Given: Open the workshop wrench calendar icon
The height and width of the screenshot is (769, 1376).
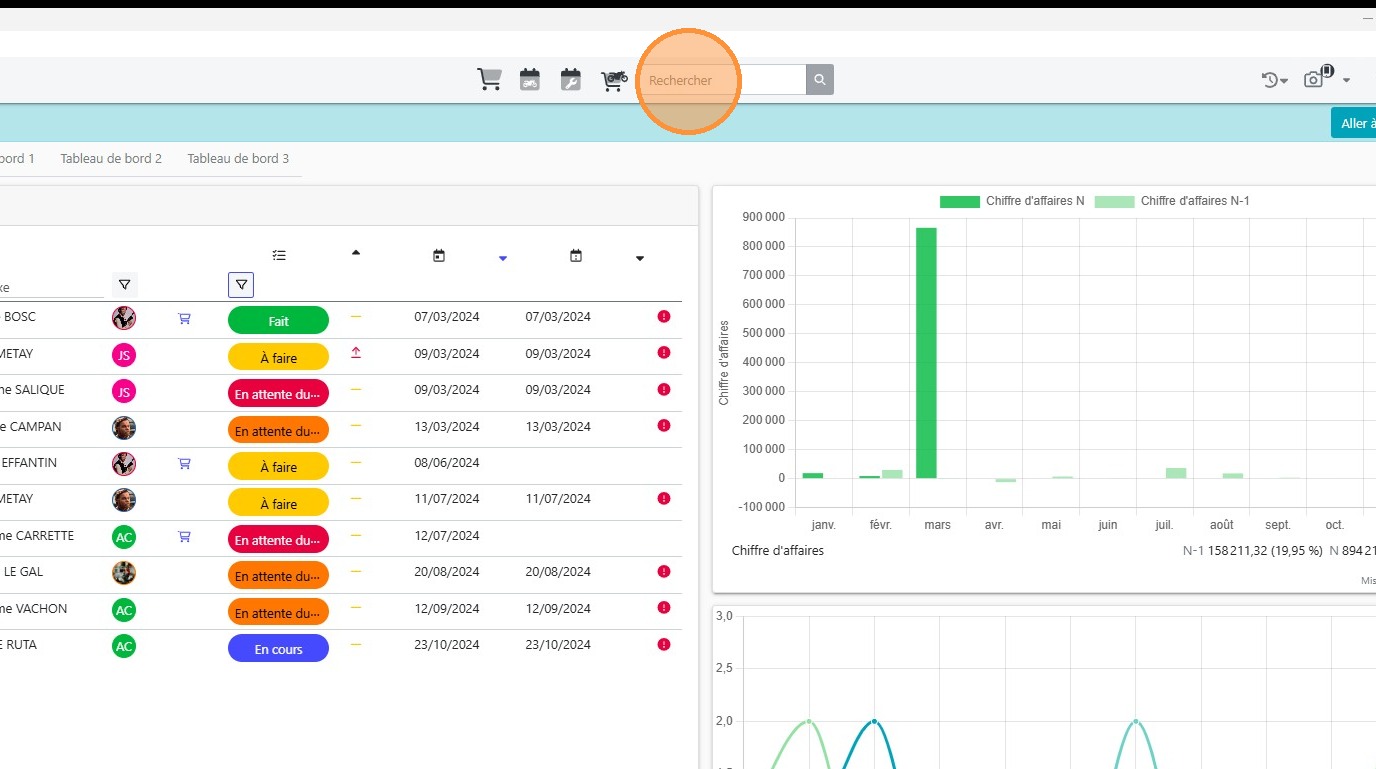Looking at the screenshot, I should point(571,80).
